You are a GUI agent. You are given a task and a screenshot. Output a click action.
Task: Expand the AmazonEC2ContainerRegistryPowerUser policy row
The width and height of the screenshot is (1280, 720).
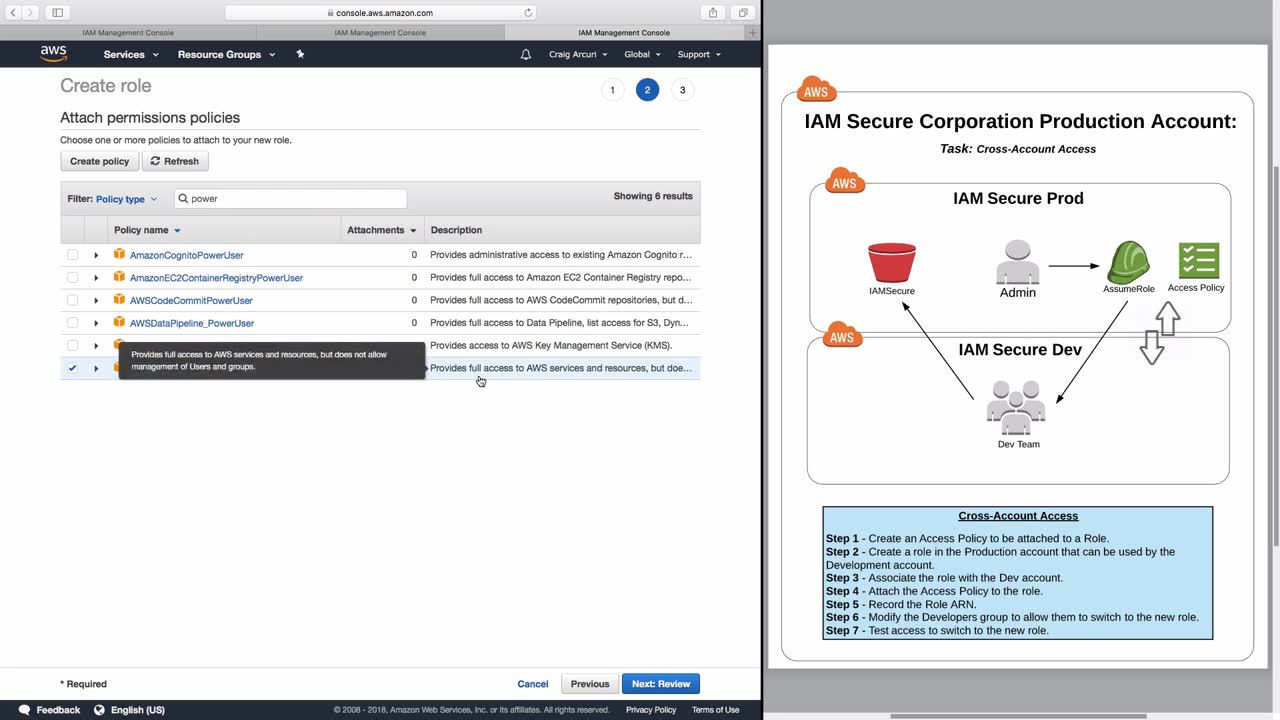click(96, 278)
